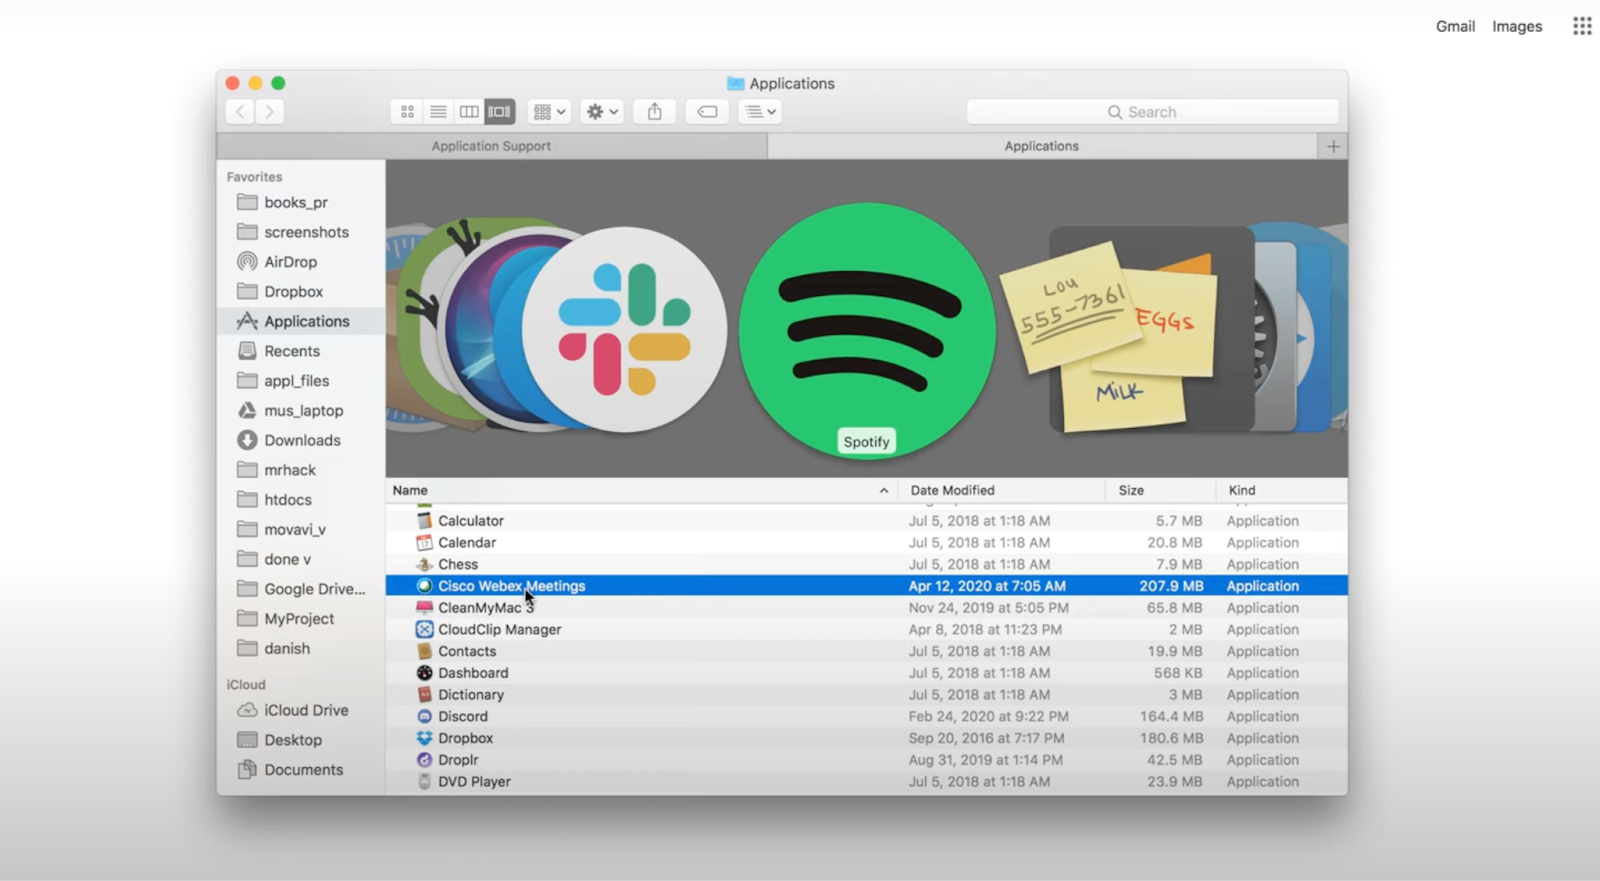Go back with the Finder back arrow
The height and width of the screenshot is (881, 1600).
[x=240, y=112]
